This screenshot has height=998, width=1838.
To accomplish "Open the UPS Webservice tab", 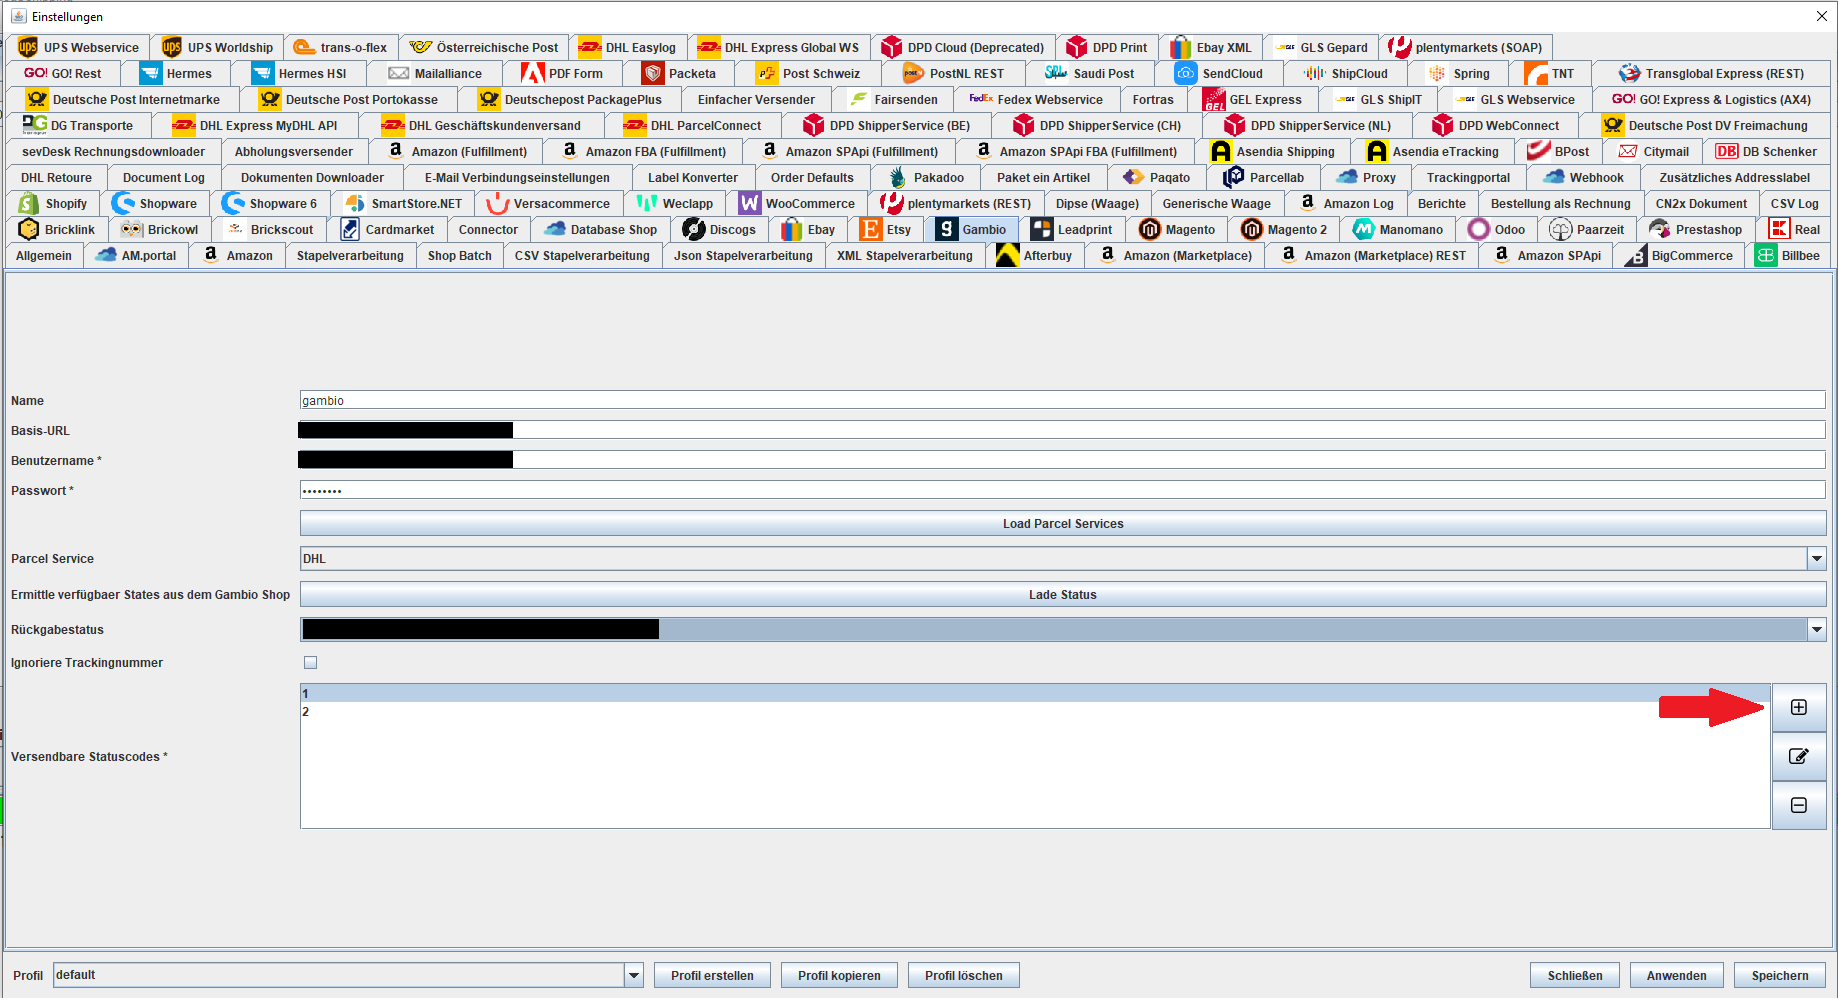I will click(78, 47).
